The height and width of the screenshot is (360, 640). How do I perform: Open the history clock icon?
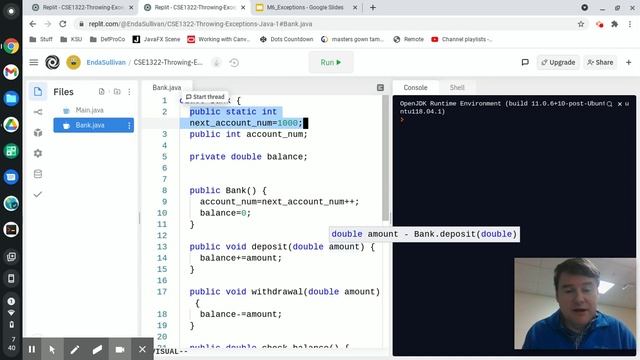[x=234, y=62]
